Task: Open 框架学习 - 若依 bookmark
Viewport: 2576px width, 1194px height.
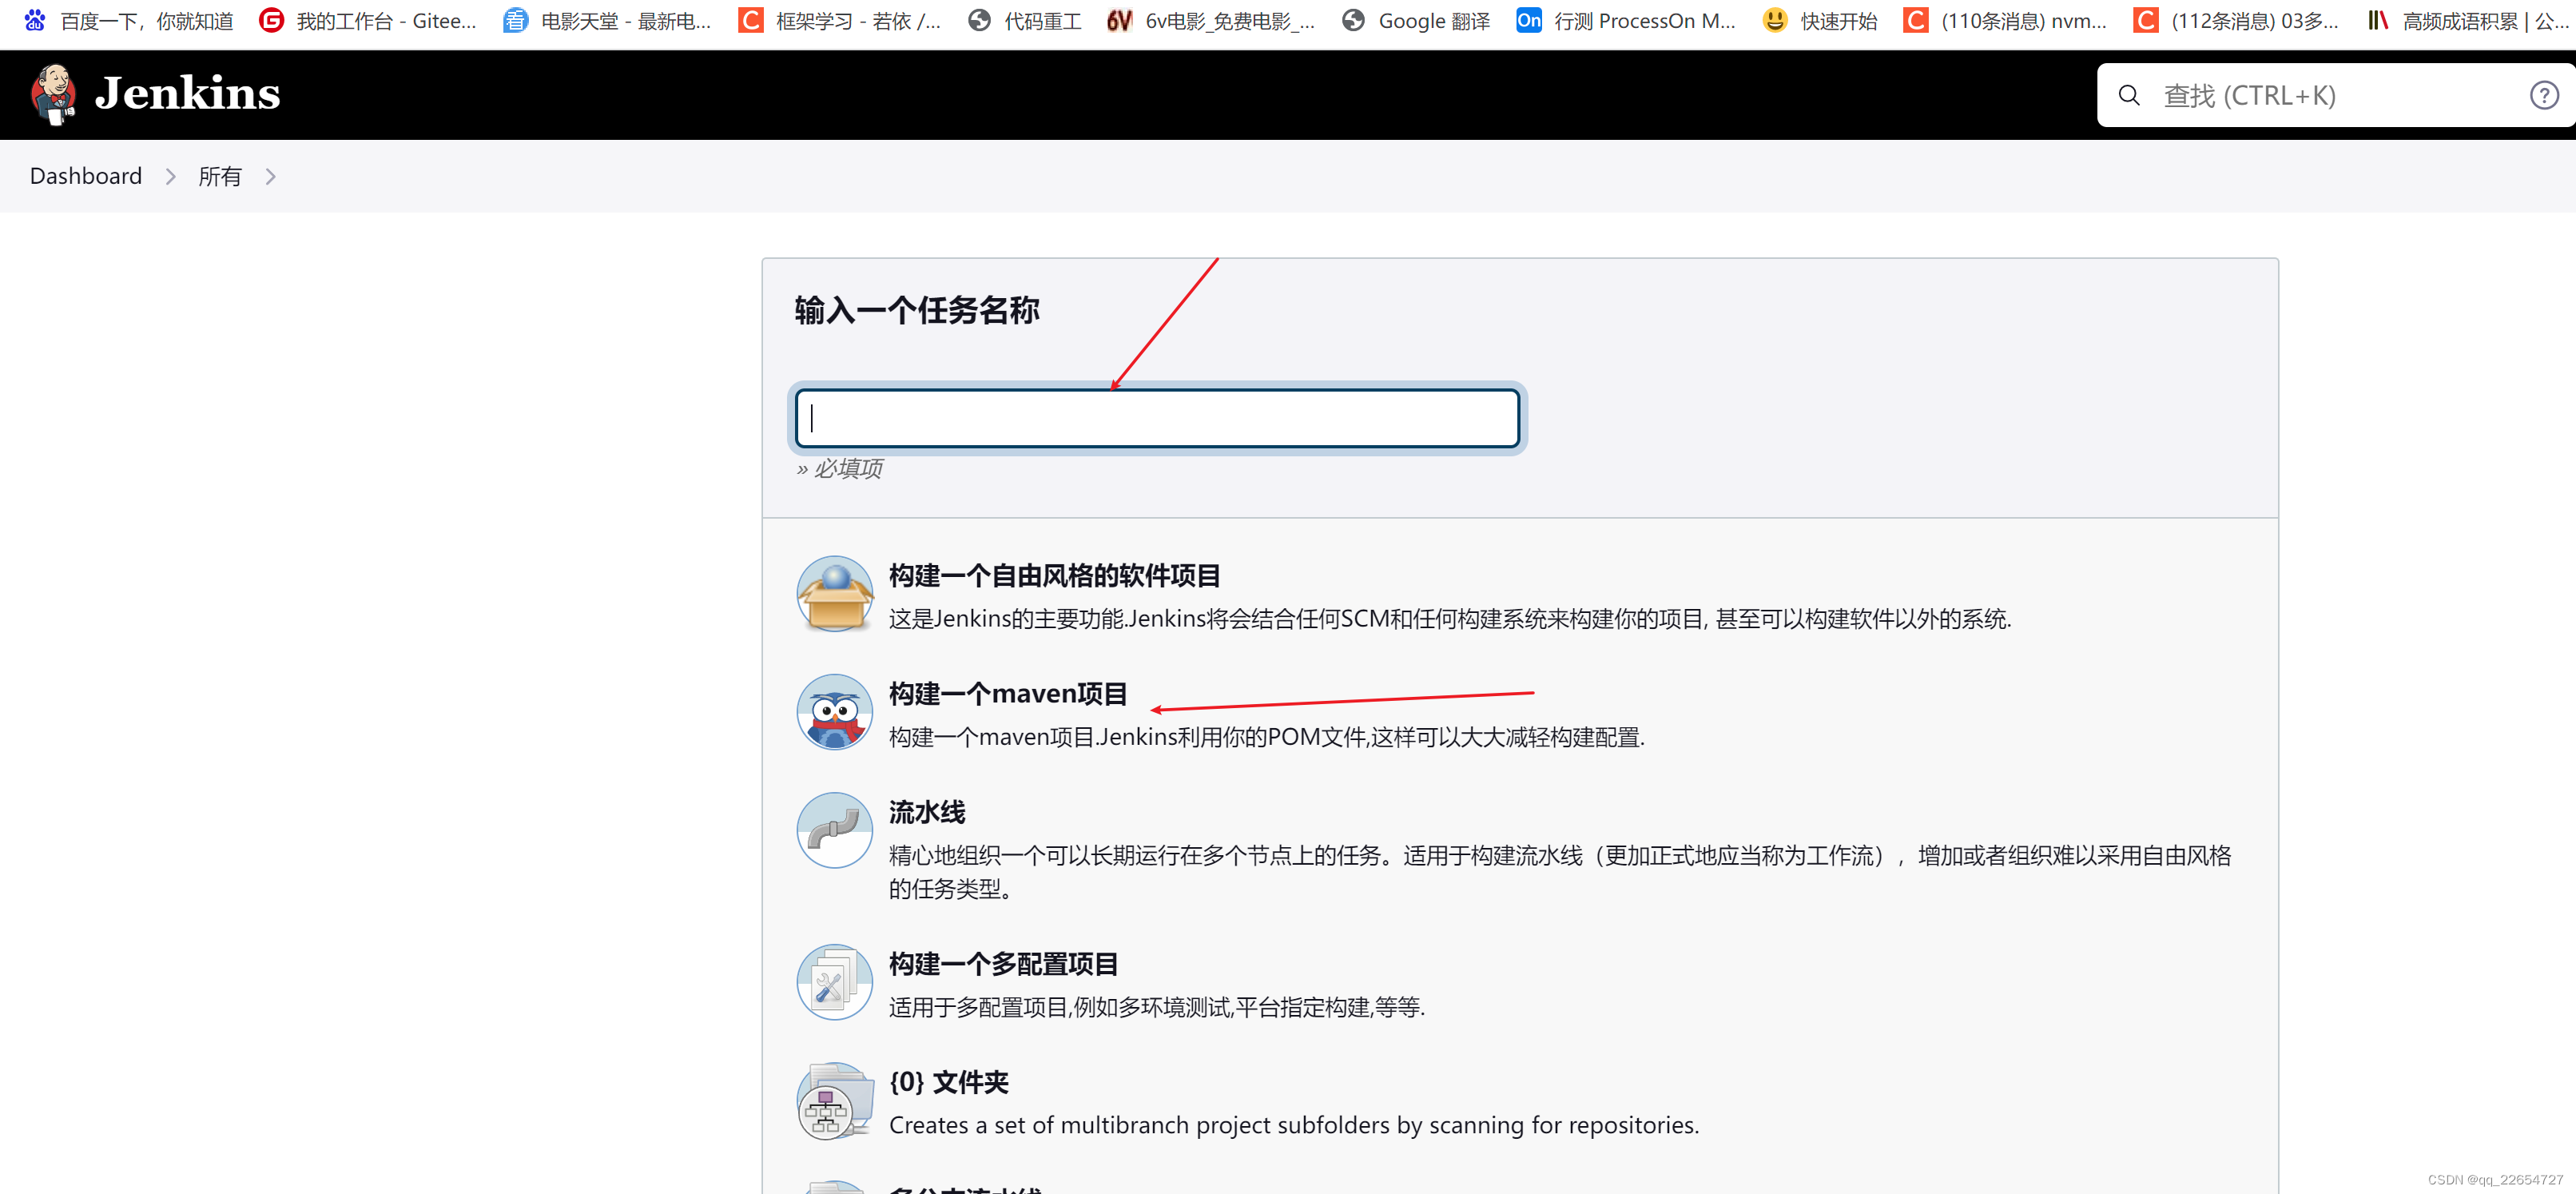Action: pyautogui.click(x=840, y=21)
